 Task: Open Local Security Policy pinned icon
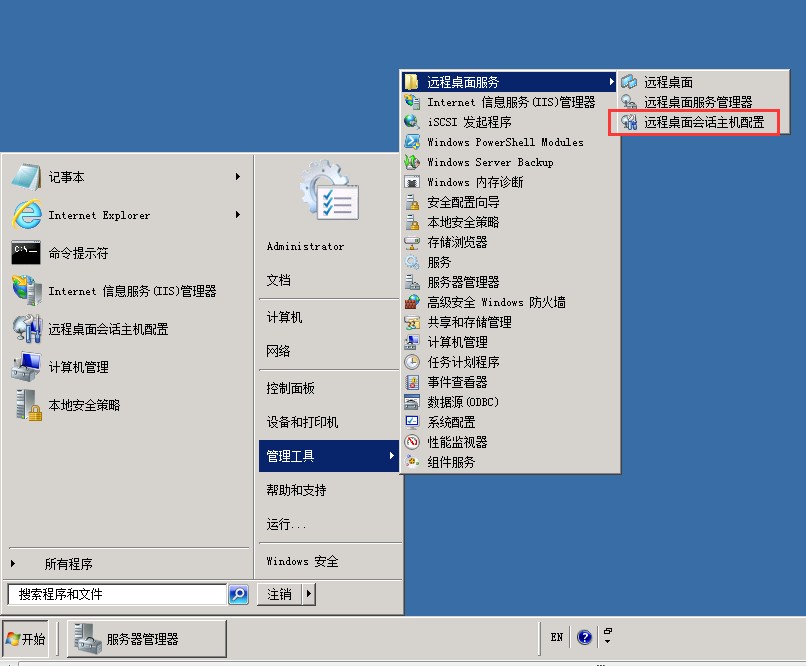click(27, 405)
